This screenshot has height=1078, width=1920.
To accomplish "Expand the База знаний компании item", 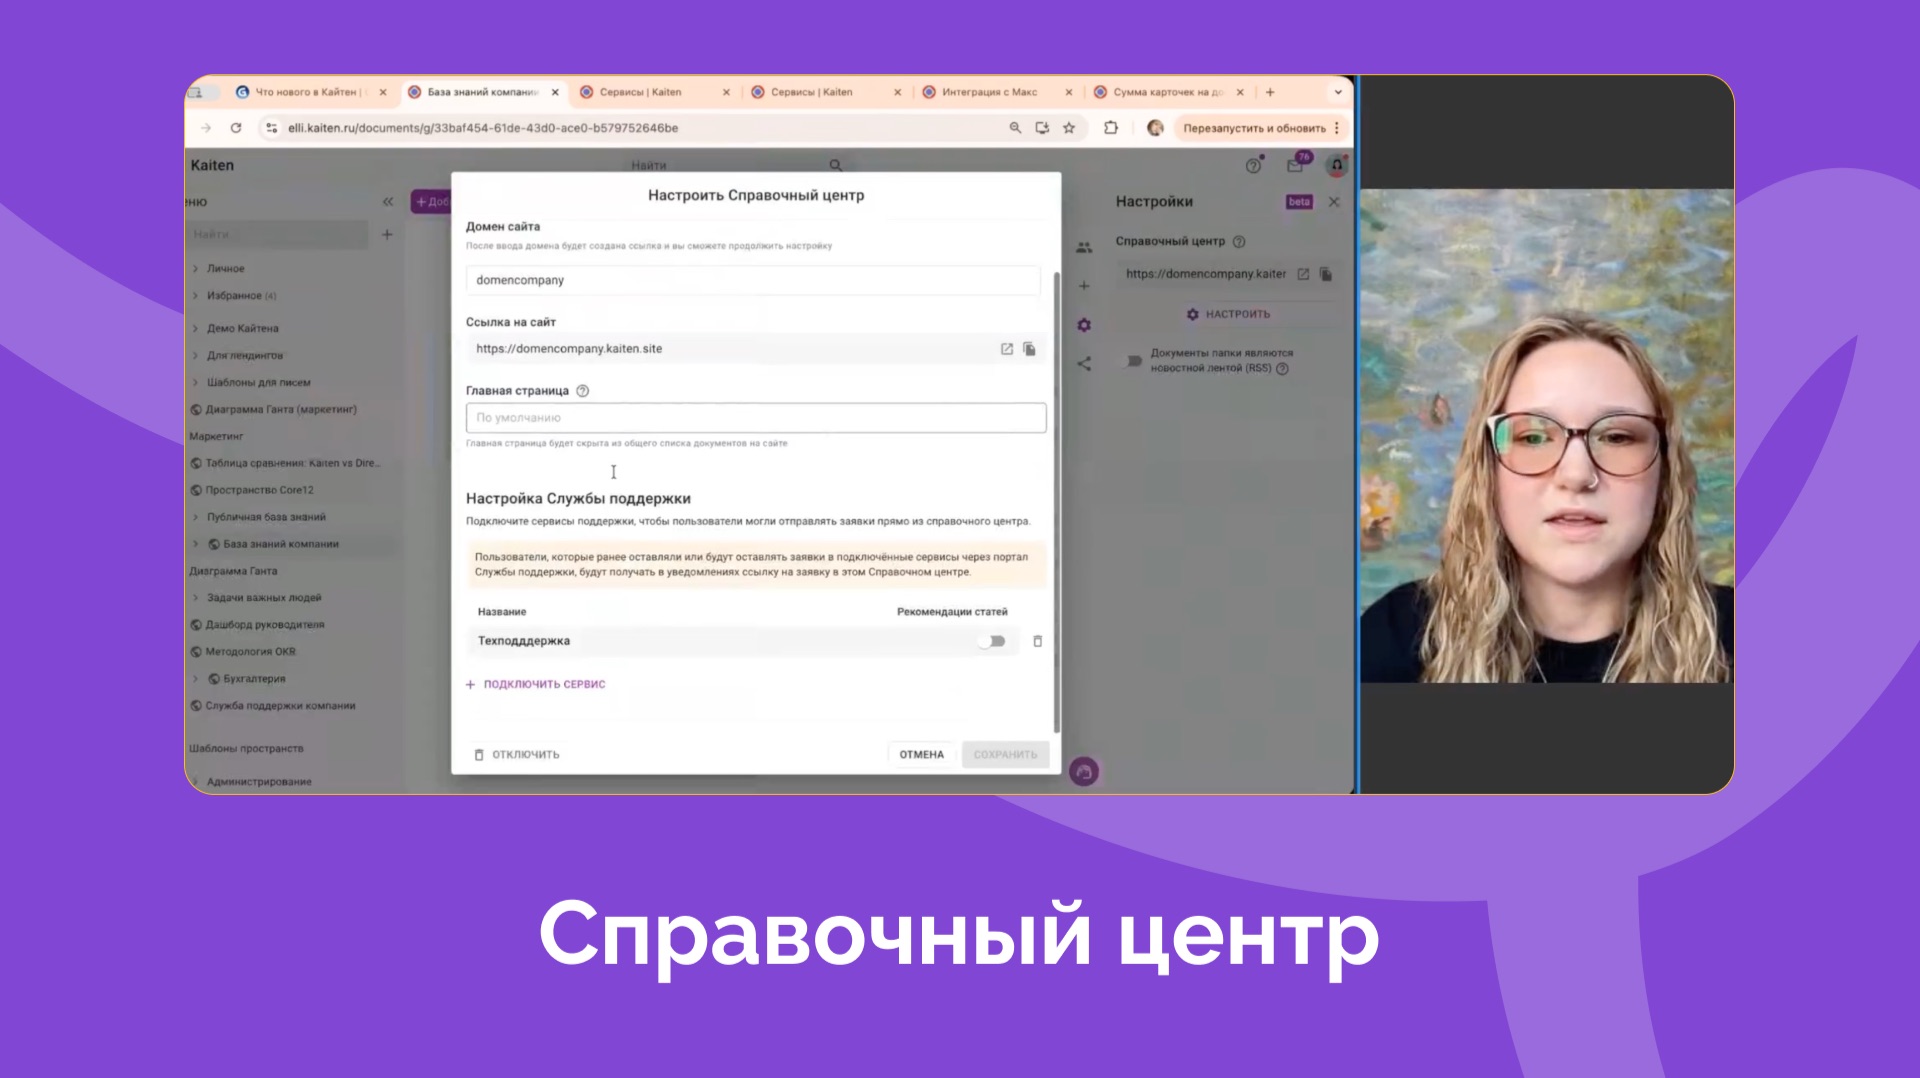I will [196, 544].
